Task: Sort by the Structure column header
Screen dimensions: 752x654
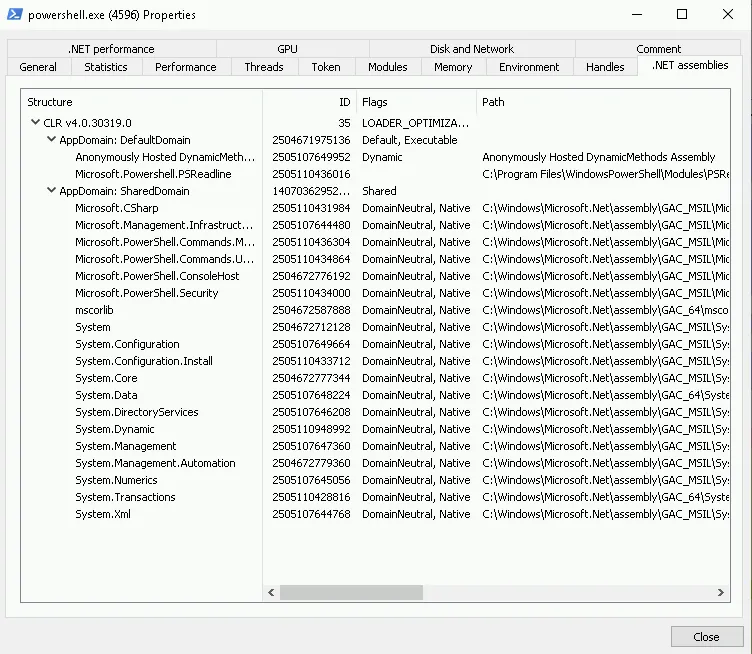Action: tap(141, 102)
